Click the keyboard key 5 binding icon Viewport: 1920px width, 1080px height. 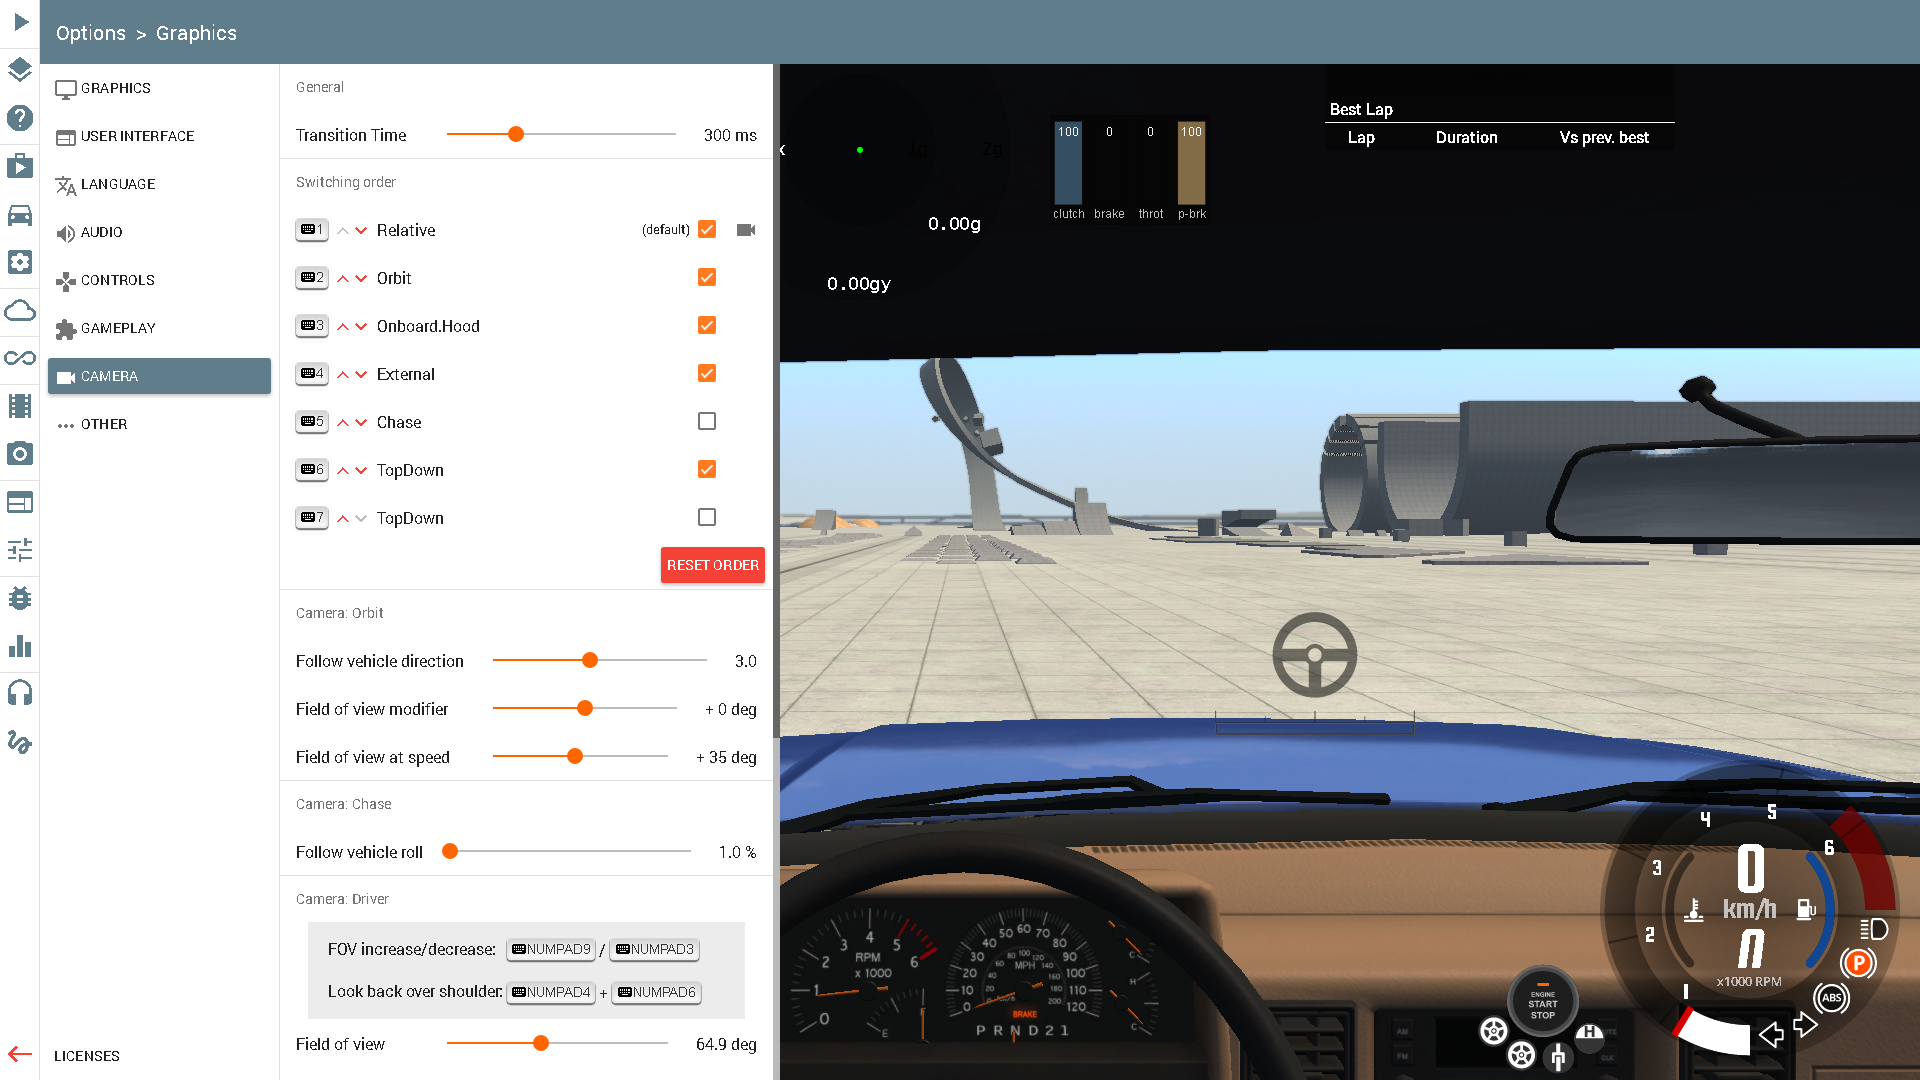312,422
